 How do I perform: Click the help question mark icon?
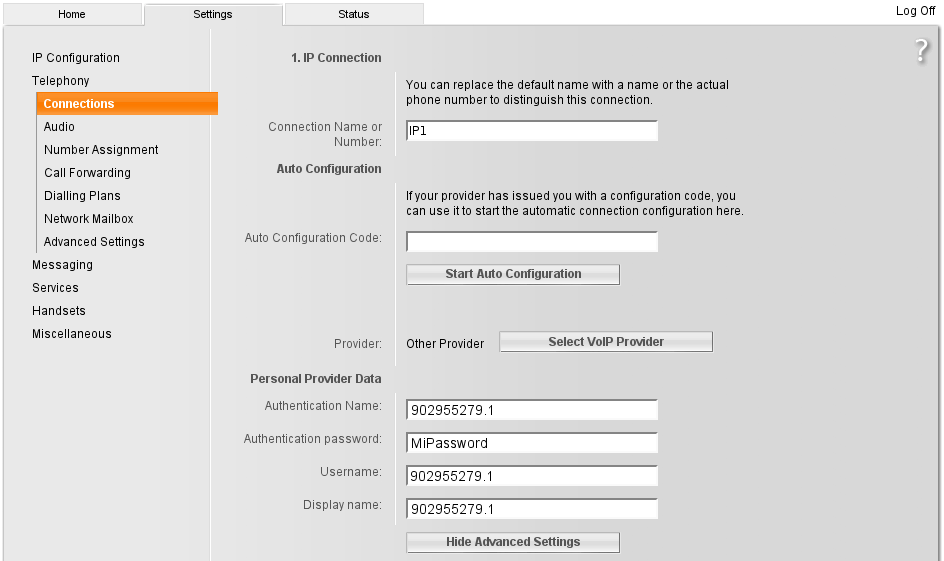click(922, 52)
